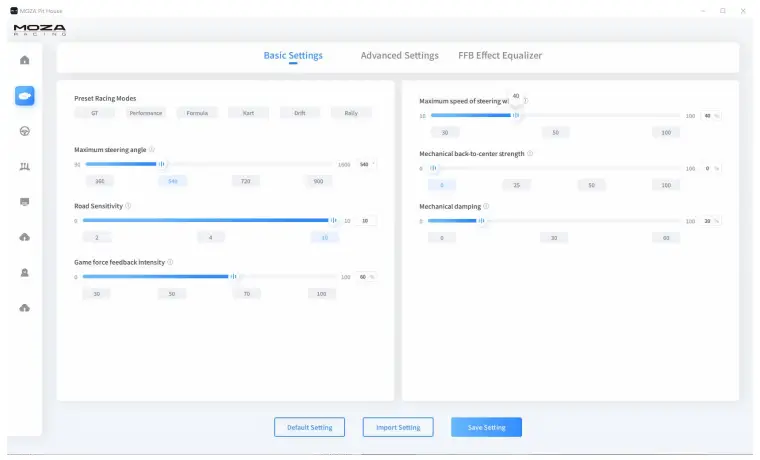The height and width of the screenshot is (460, 760).
Task: Select the highlighted wheel base sidebar icon
Action: (24, 95)
